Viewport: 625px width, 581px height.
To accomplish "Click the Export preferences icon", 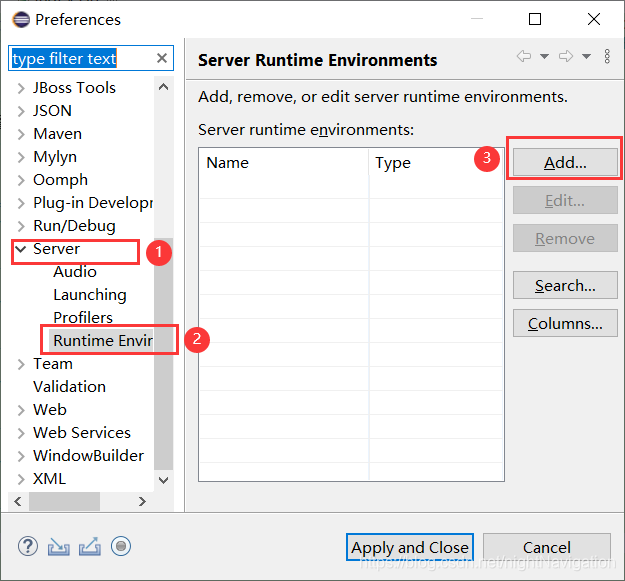I will click(x=90, y=546).
